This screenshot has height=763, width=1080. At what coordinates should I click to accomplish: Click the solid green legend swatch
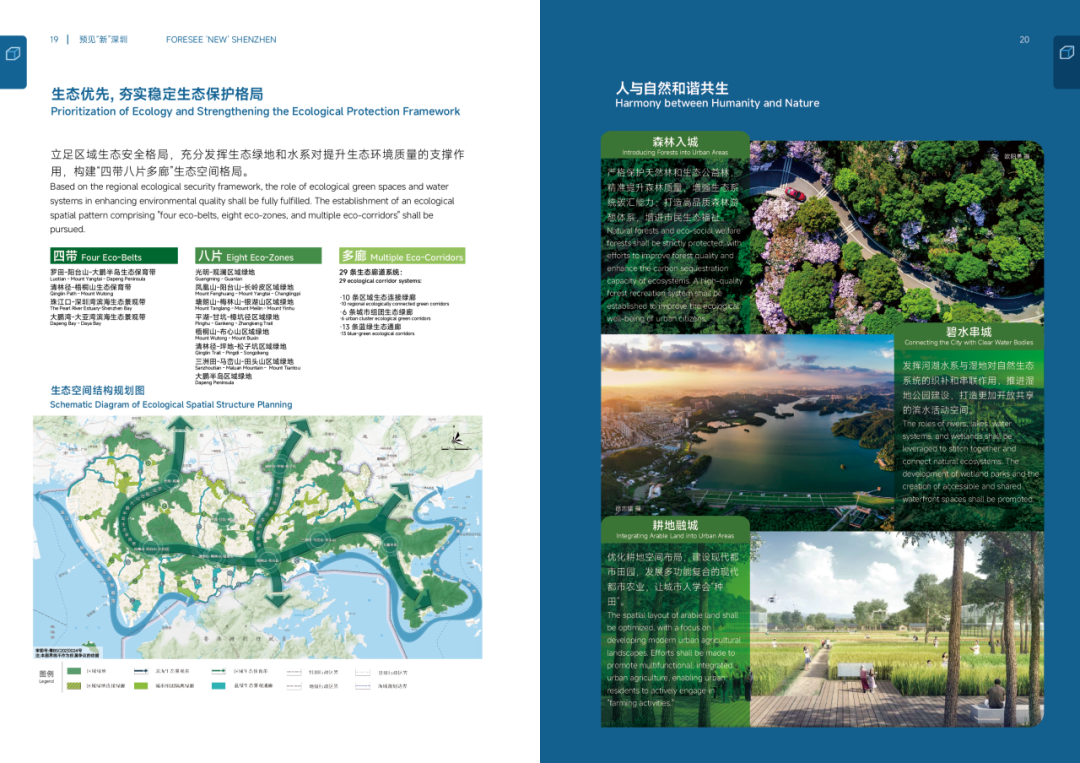pos(74,672)
